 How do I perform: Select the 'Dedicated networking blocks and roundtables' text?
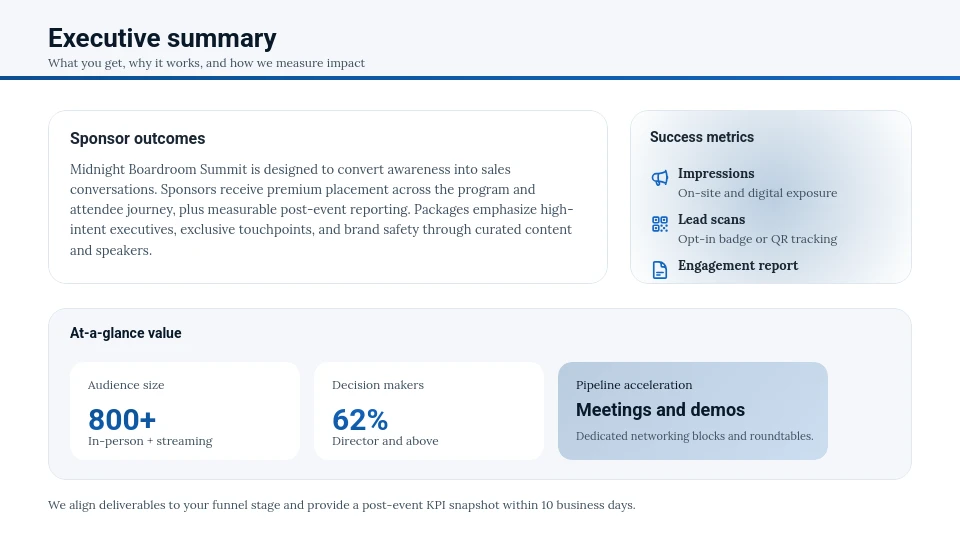tap(694, 436)
